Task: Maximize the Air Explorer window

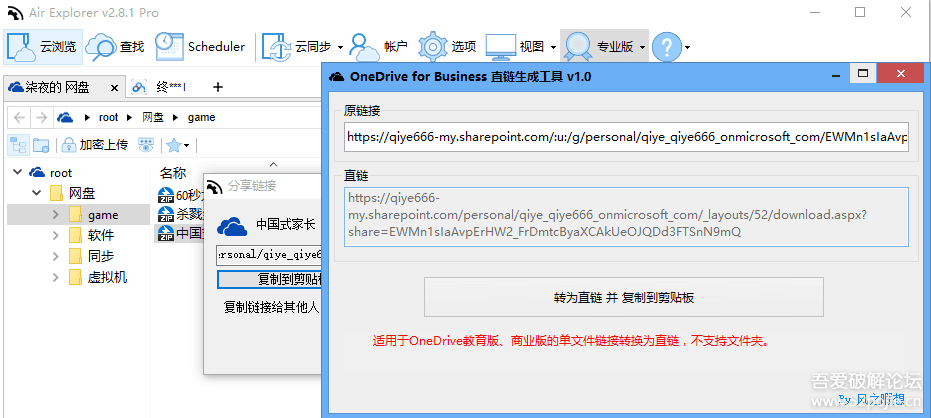Action: click(x=859, y=12)
